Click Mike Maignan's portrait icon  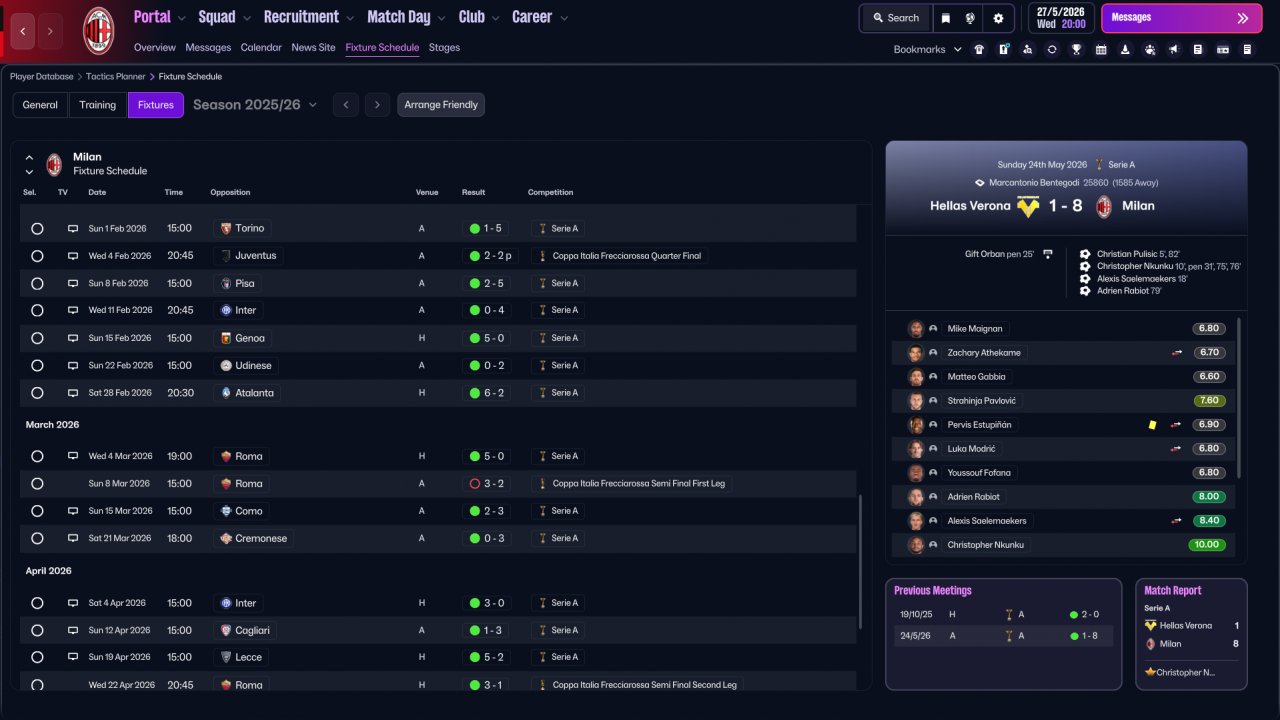tap(915, 329)
